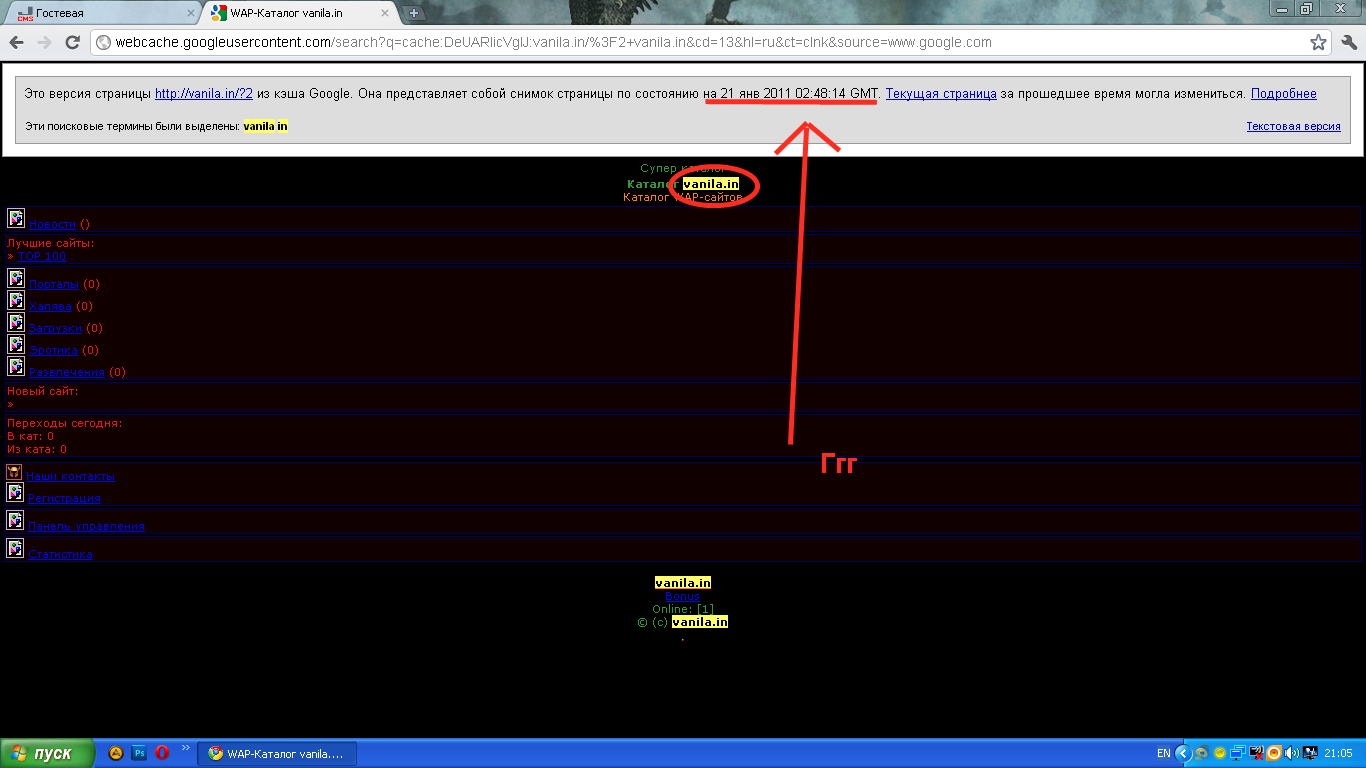Viewport: 1366px width, 768px height.
Task: Open the Загрузки category
Action: tap(56, 328)
